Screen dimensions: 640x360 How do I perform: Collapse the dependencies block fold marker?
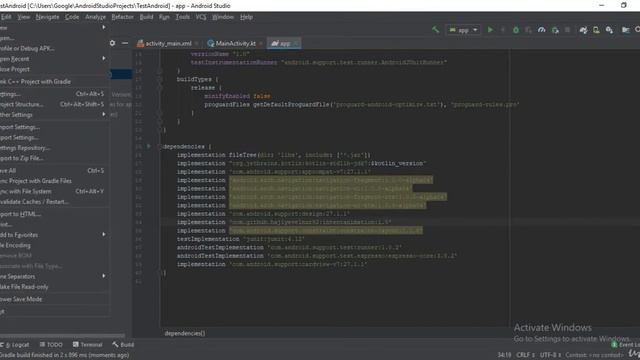tap(160, 147)
